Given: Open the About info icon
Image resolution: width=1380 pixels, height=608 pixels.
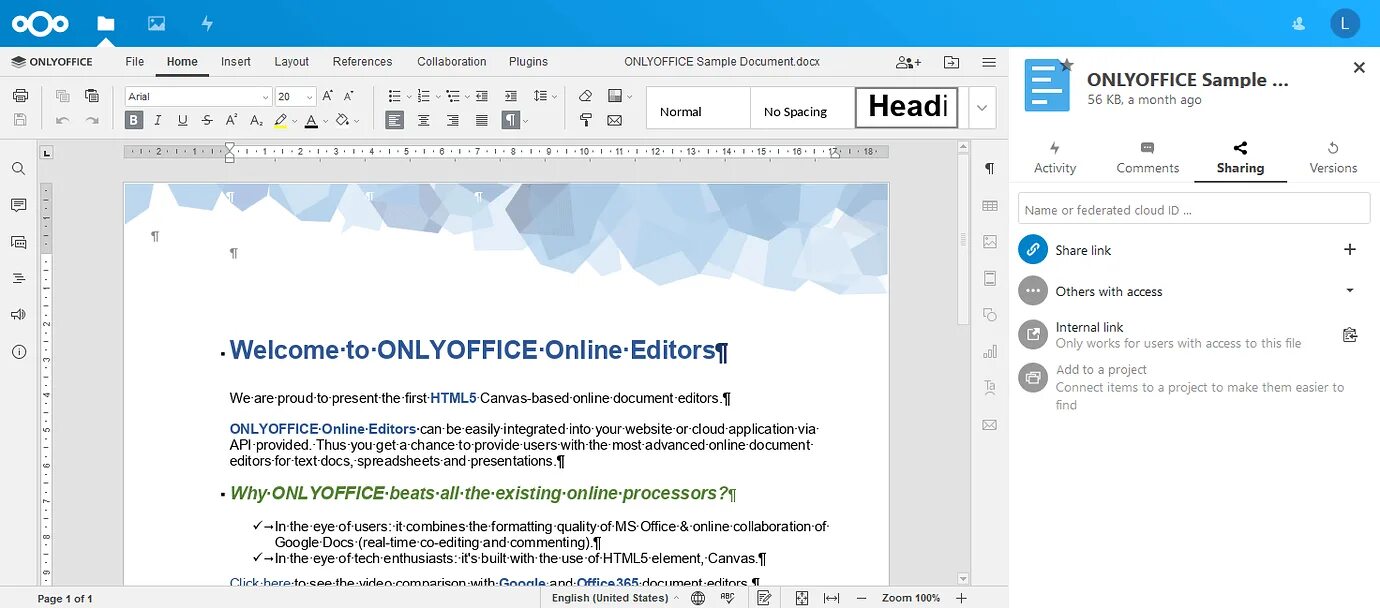Looking at the screenshot, I should point(18,352).
